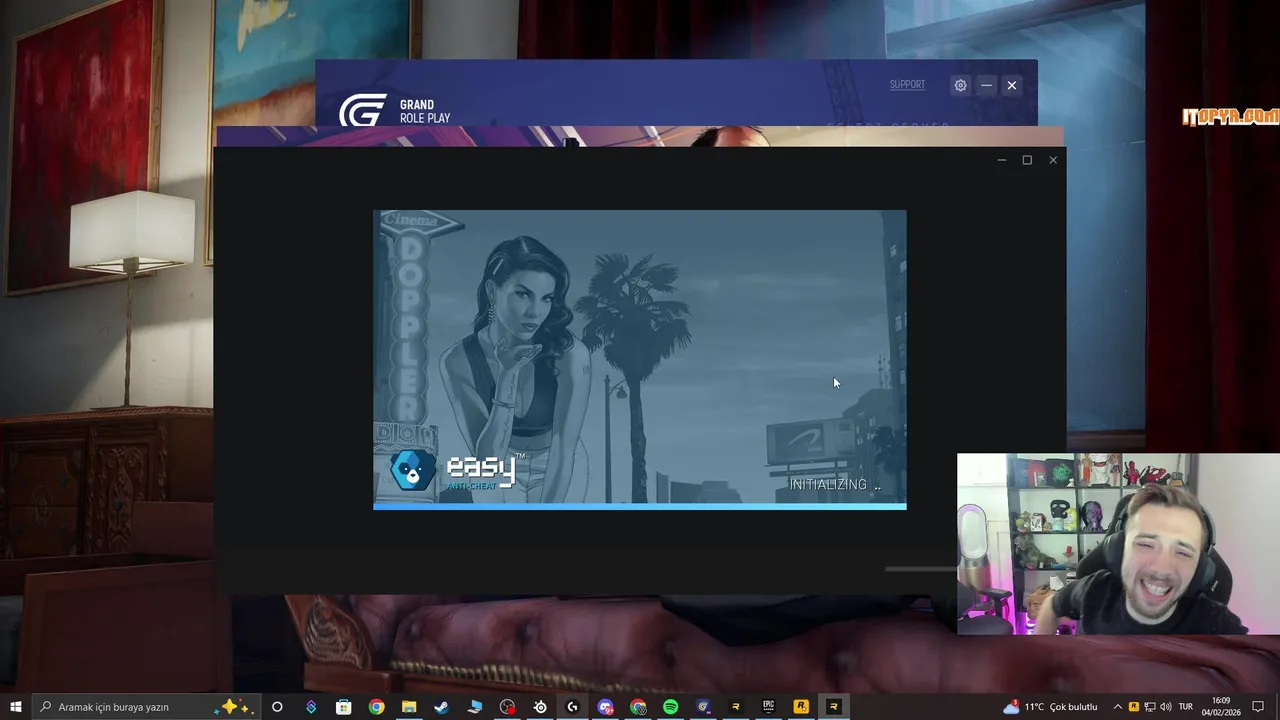Switch TUR keyboard input language
Screen dimensions: 1280x720
(x=1186, y=707)
